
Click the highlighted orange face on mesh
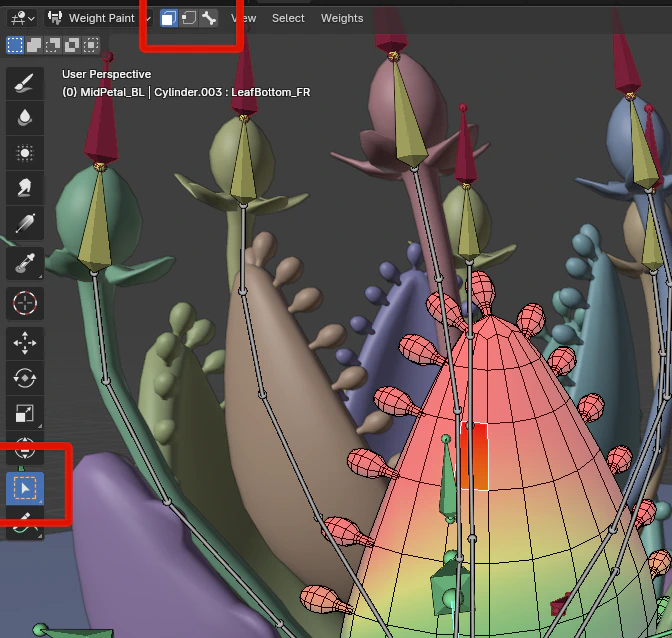474,456
